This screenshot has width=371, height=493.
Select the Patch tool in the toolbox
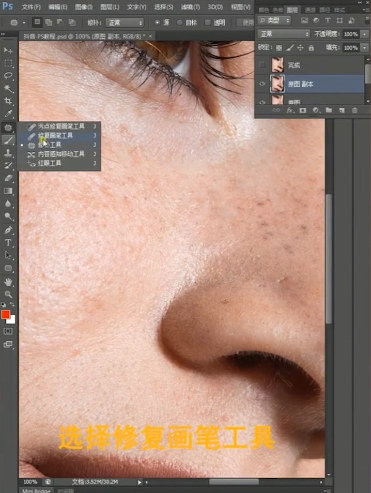pos(8,127)
